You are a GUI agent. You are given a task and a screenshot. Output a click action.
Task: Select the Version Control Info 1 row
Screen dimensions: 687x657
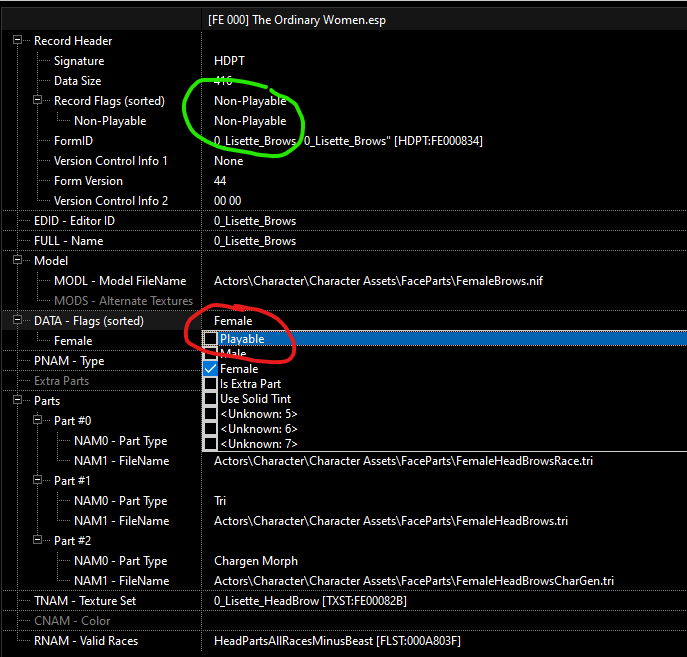(110, 161)
